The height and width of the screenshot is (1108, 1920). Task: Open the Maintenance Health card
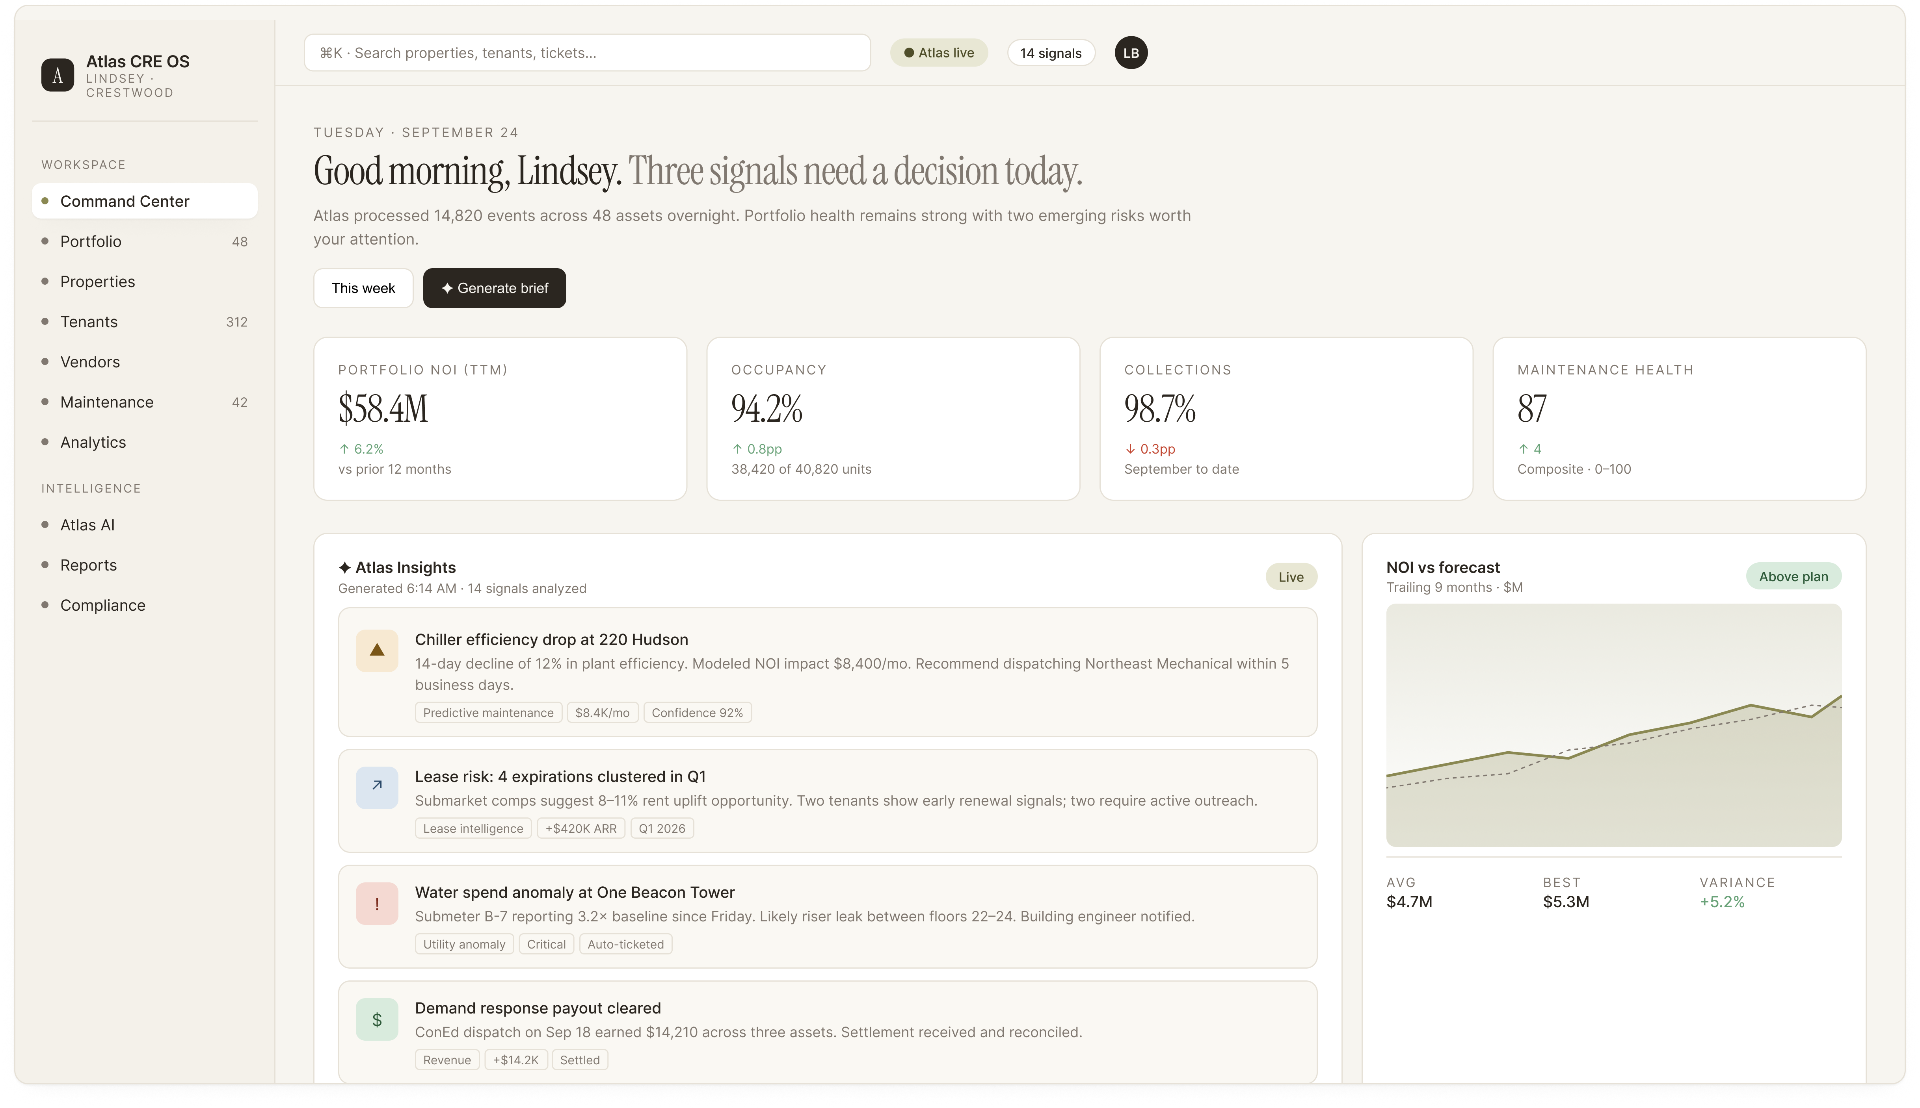tap(1679, 419)
